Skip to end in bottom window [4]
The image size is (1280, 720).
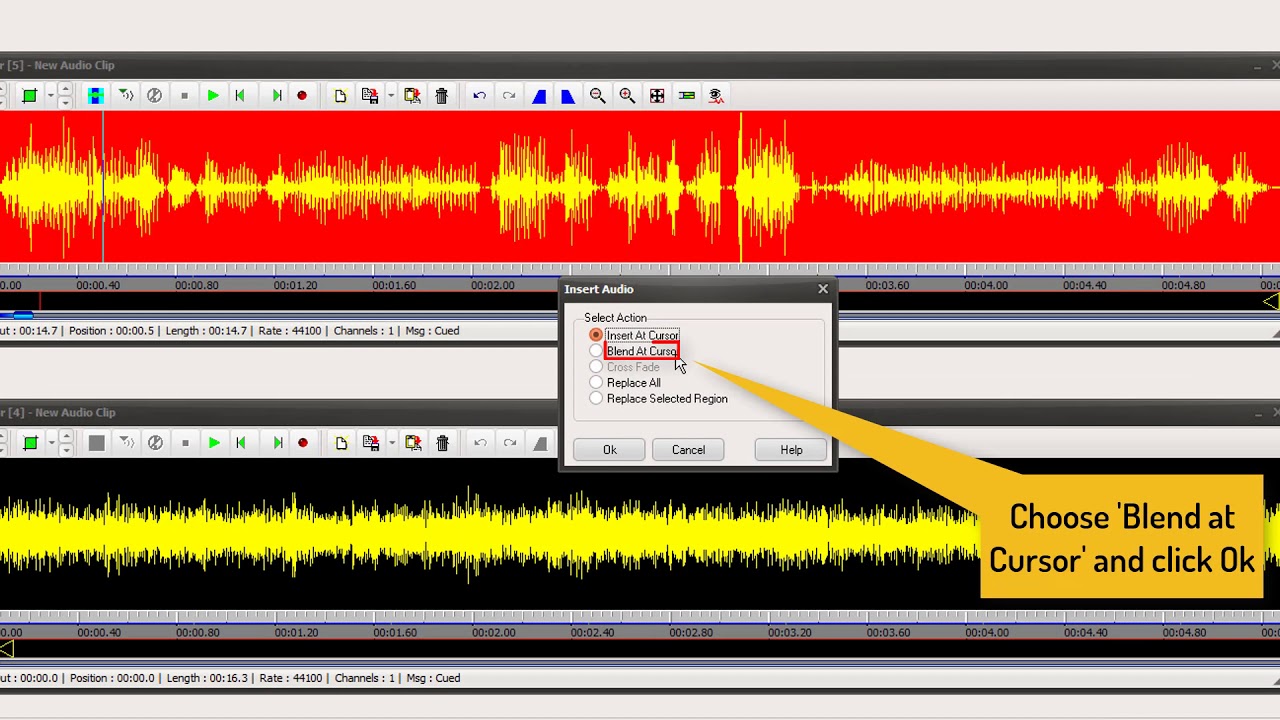(277, 443)
